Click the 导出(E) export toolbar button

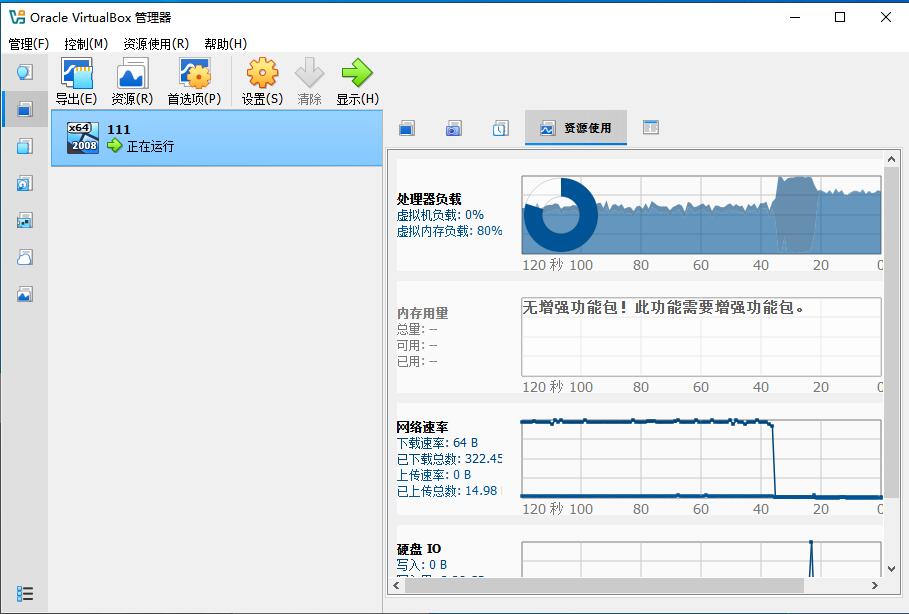tap(76, 82)
